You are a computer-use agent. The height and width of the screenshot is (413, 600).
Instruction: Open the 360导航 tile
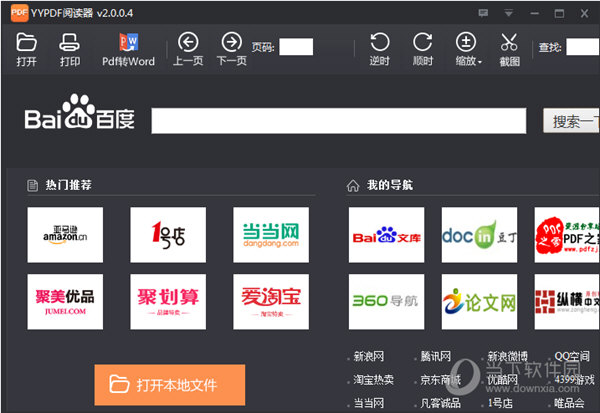click(x=386, y=302)
